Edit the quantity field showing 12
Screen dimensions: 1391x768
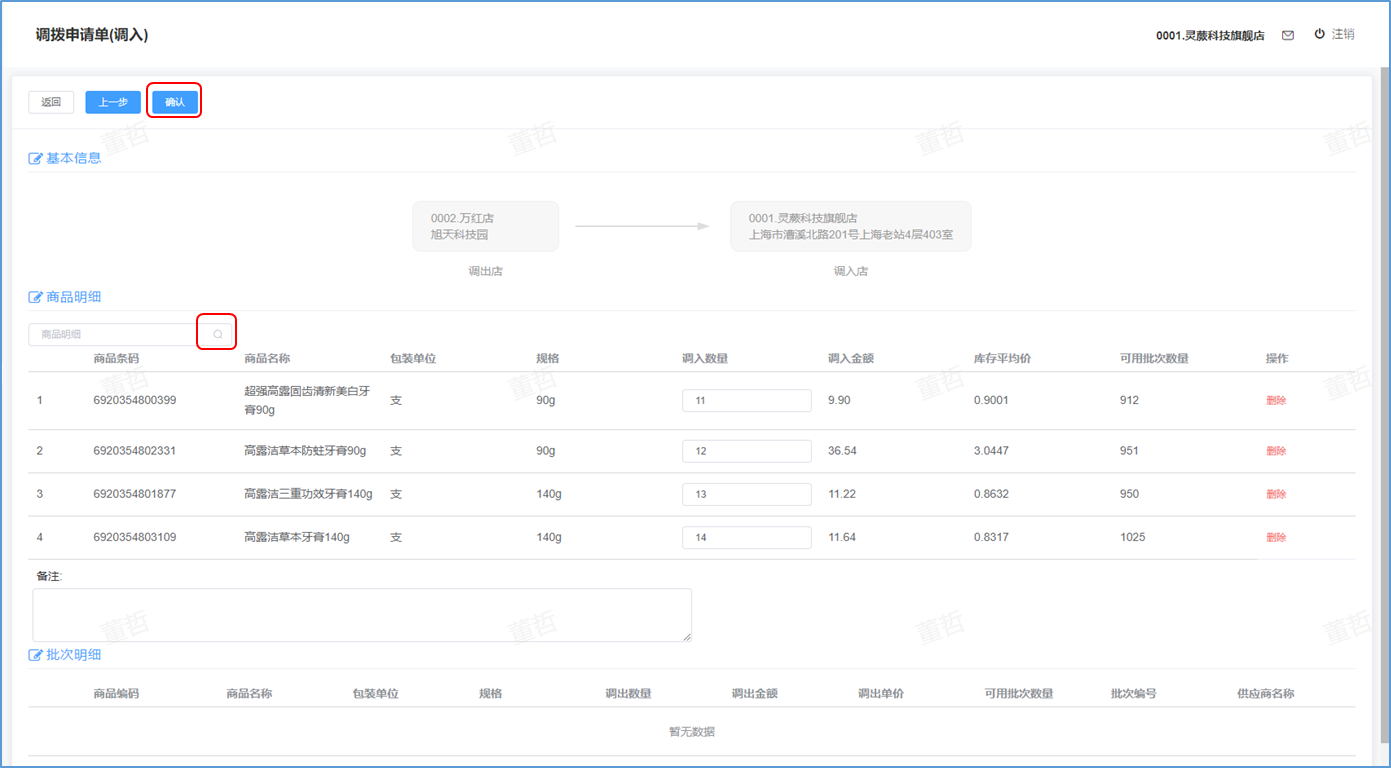tap(746, 451)
